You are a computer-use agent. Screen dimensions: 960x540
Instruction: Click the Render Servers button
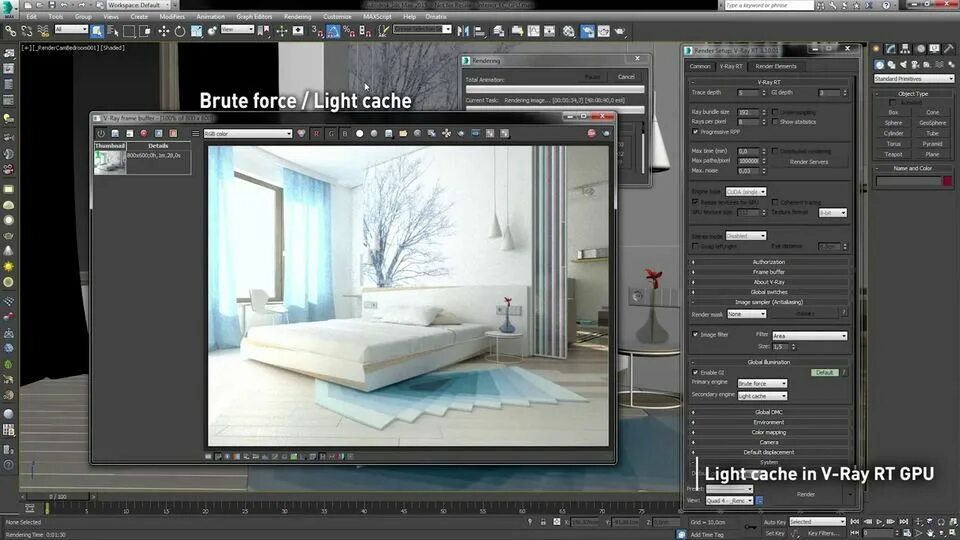[809, 162]
